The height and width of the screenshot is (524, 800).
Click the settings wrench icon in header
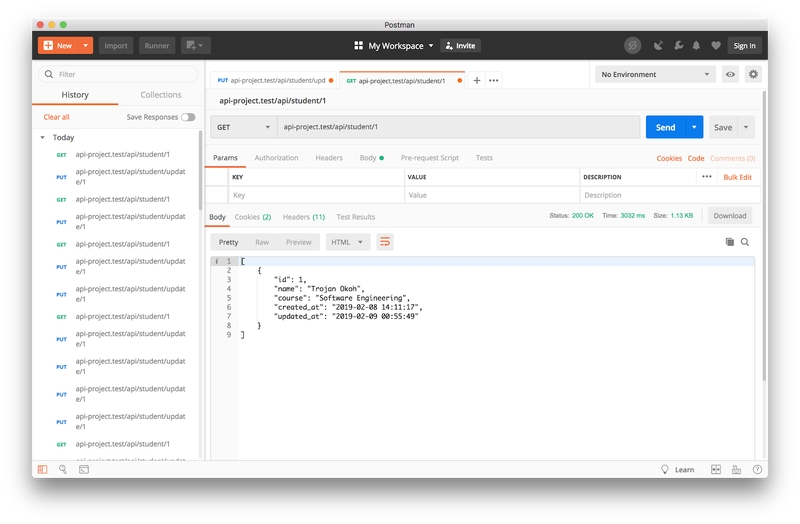point(677,45)
